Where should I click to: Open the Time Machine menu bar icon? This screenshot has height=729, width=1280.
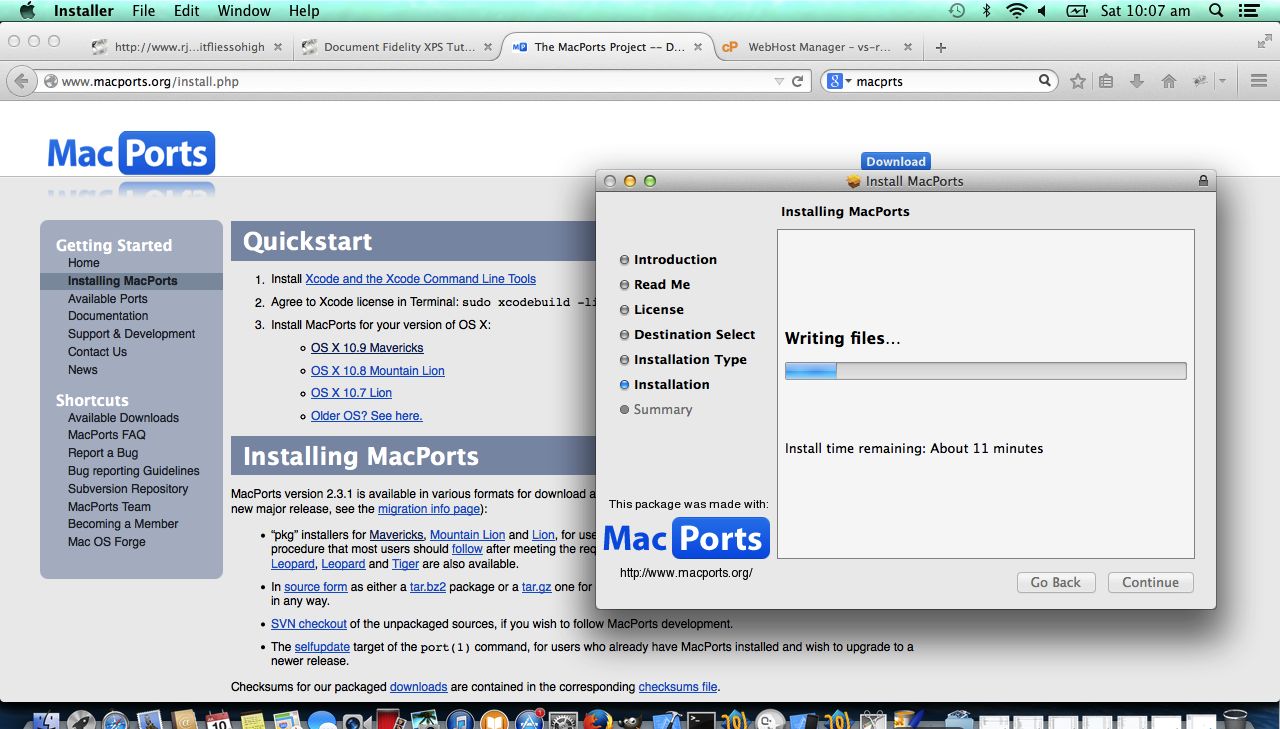[957, 11]
